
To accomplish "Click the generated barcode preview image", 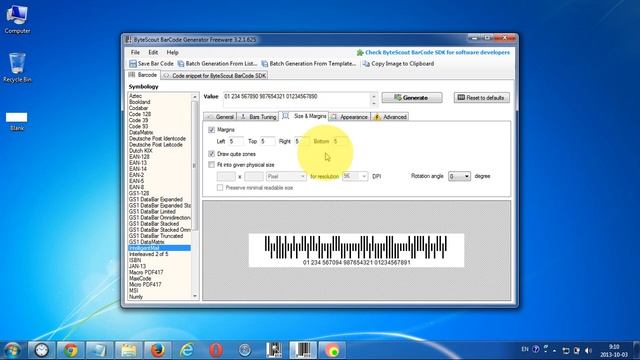I will (x=356, y=250).
